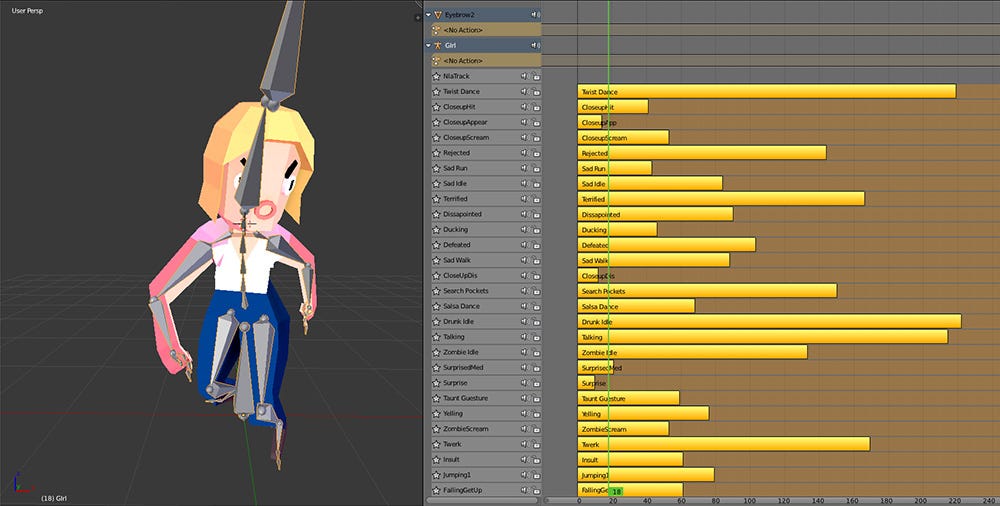Solo the Zombie Idle track star icon

tap(436, 352)
